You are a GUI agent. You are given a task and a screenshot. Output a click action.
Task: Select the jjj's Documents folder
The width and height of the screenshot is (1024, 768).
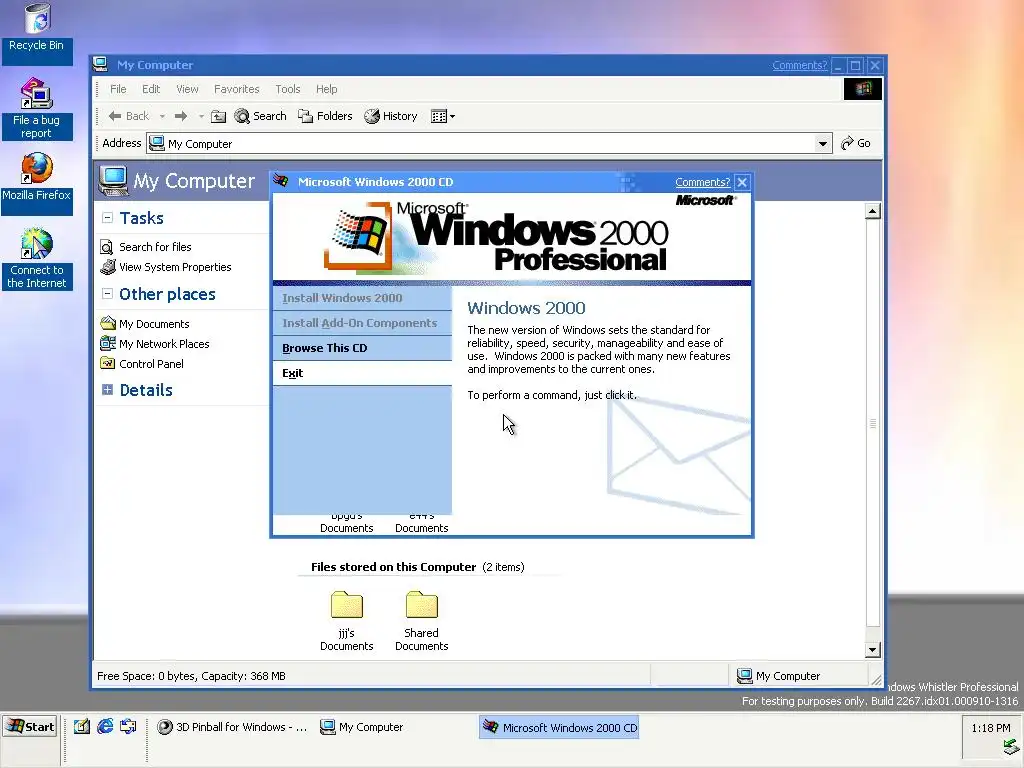347,620
